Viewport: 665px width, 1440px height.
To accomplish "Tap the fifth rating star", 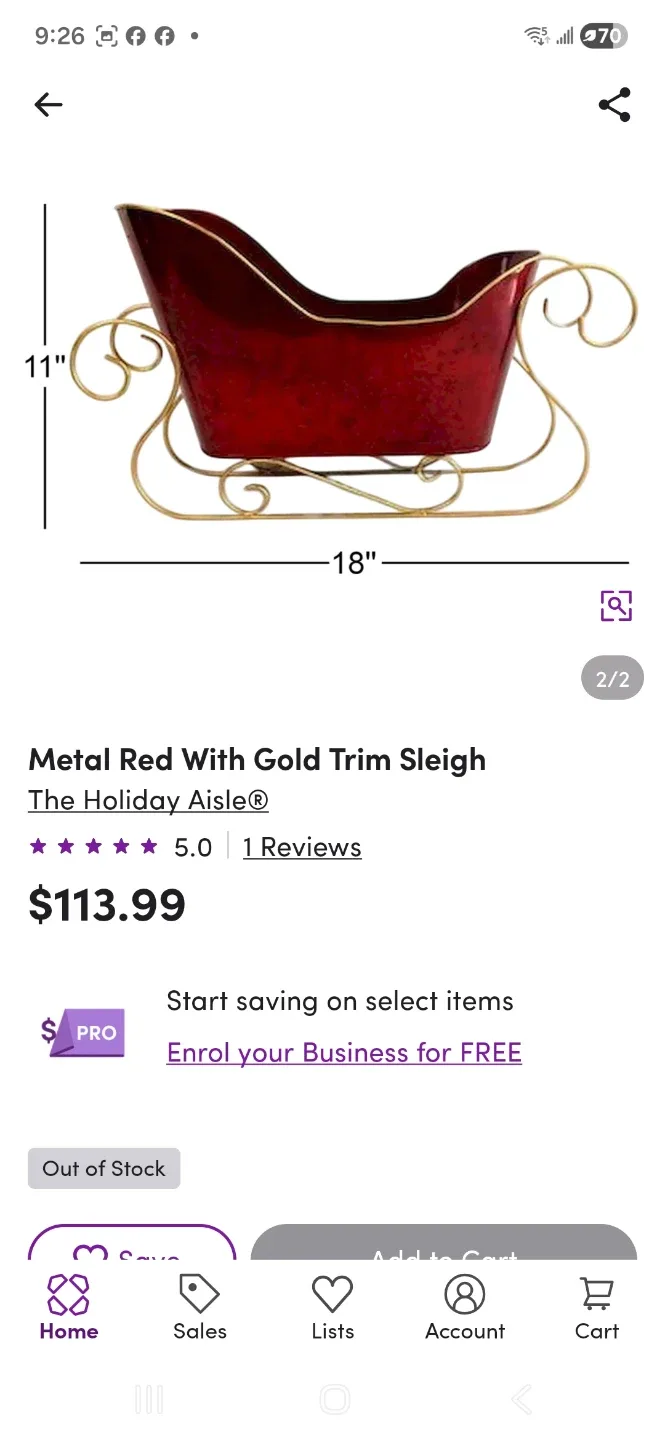I will (148, 846).
